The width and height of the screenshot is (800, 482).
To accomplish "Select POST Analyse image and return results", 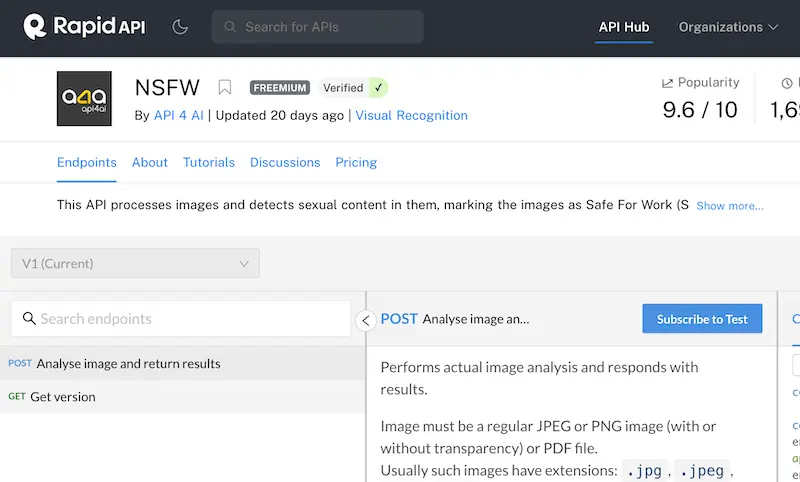I will point(182,363).
